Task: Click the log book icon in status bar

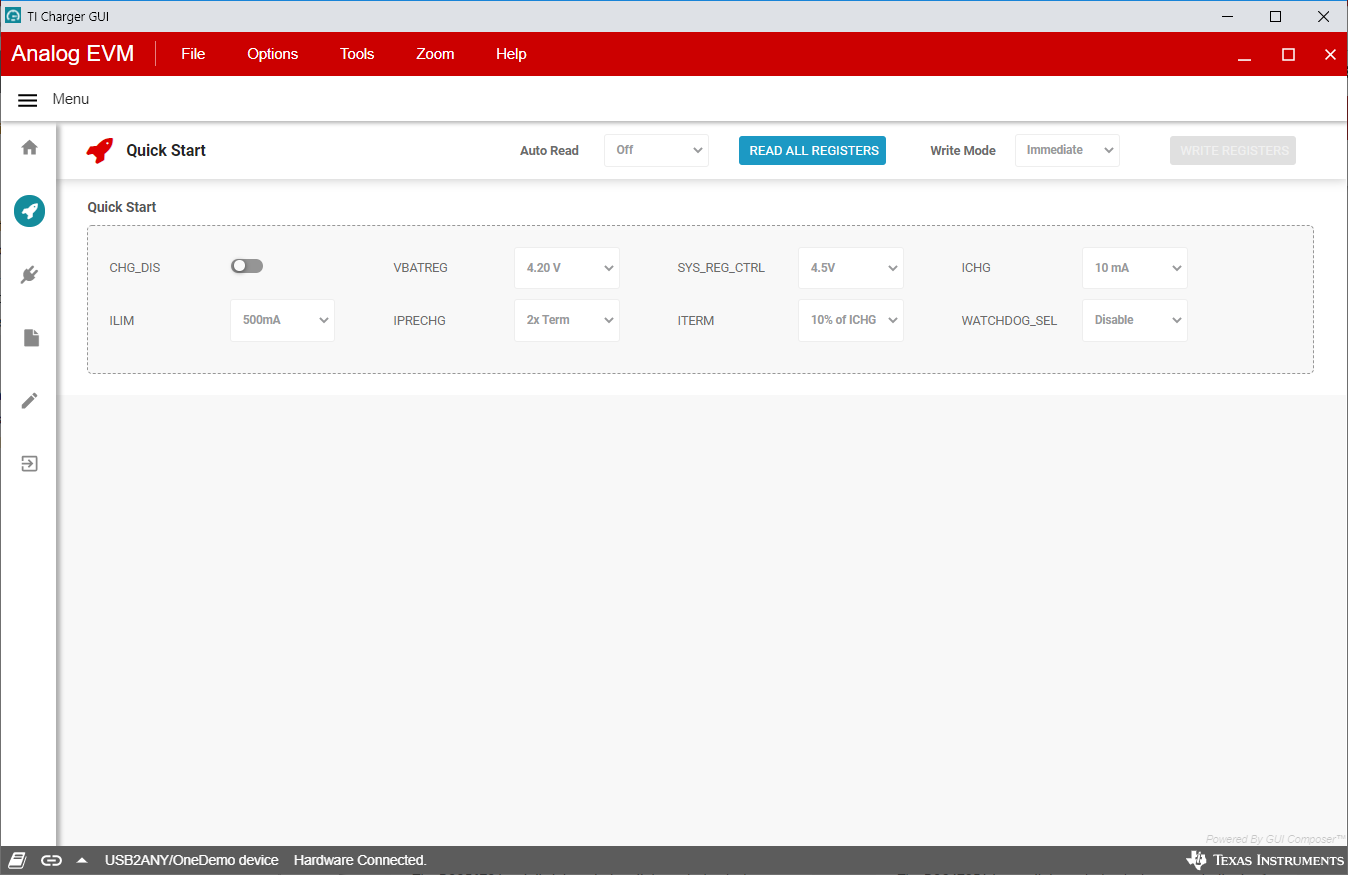Action: (x=18, y=860)
